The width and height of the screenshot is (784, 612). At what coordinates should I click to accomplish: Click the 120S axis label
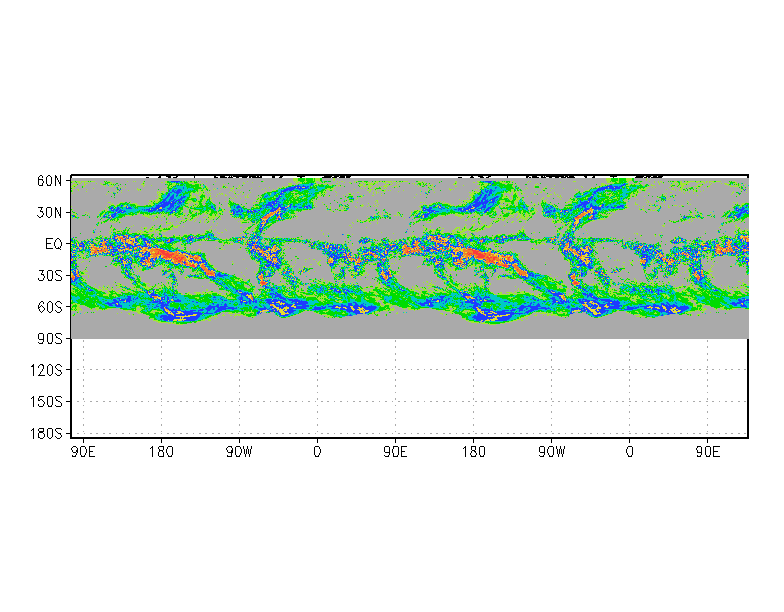click(46, 370)
